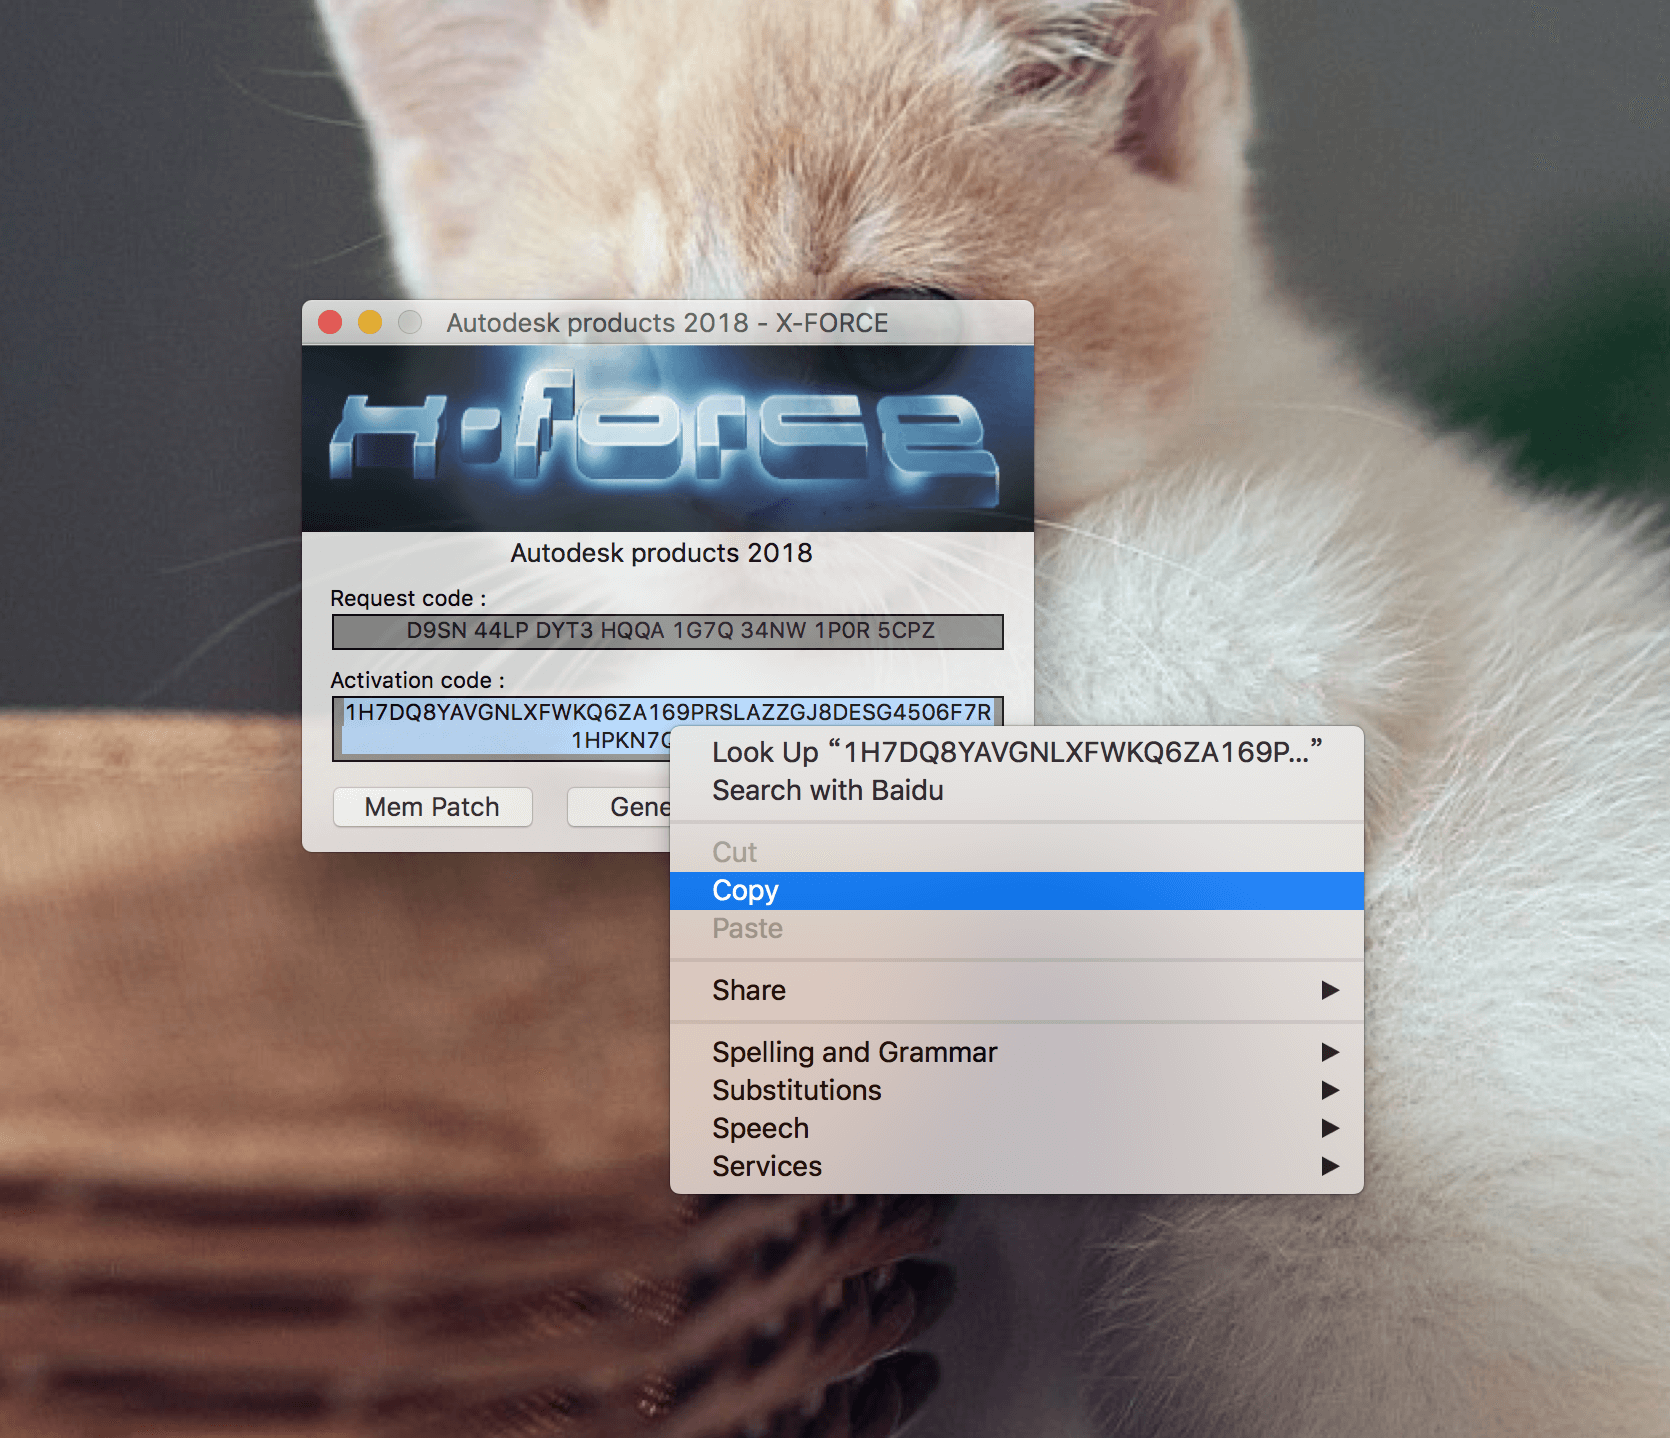Click the 'Autodesk products 2018' heading text
1670x1438 pixels.
(661, 553)
